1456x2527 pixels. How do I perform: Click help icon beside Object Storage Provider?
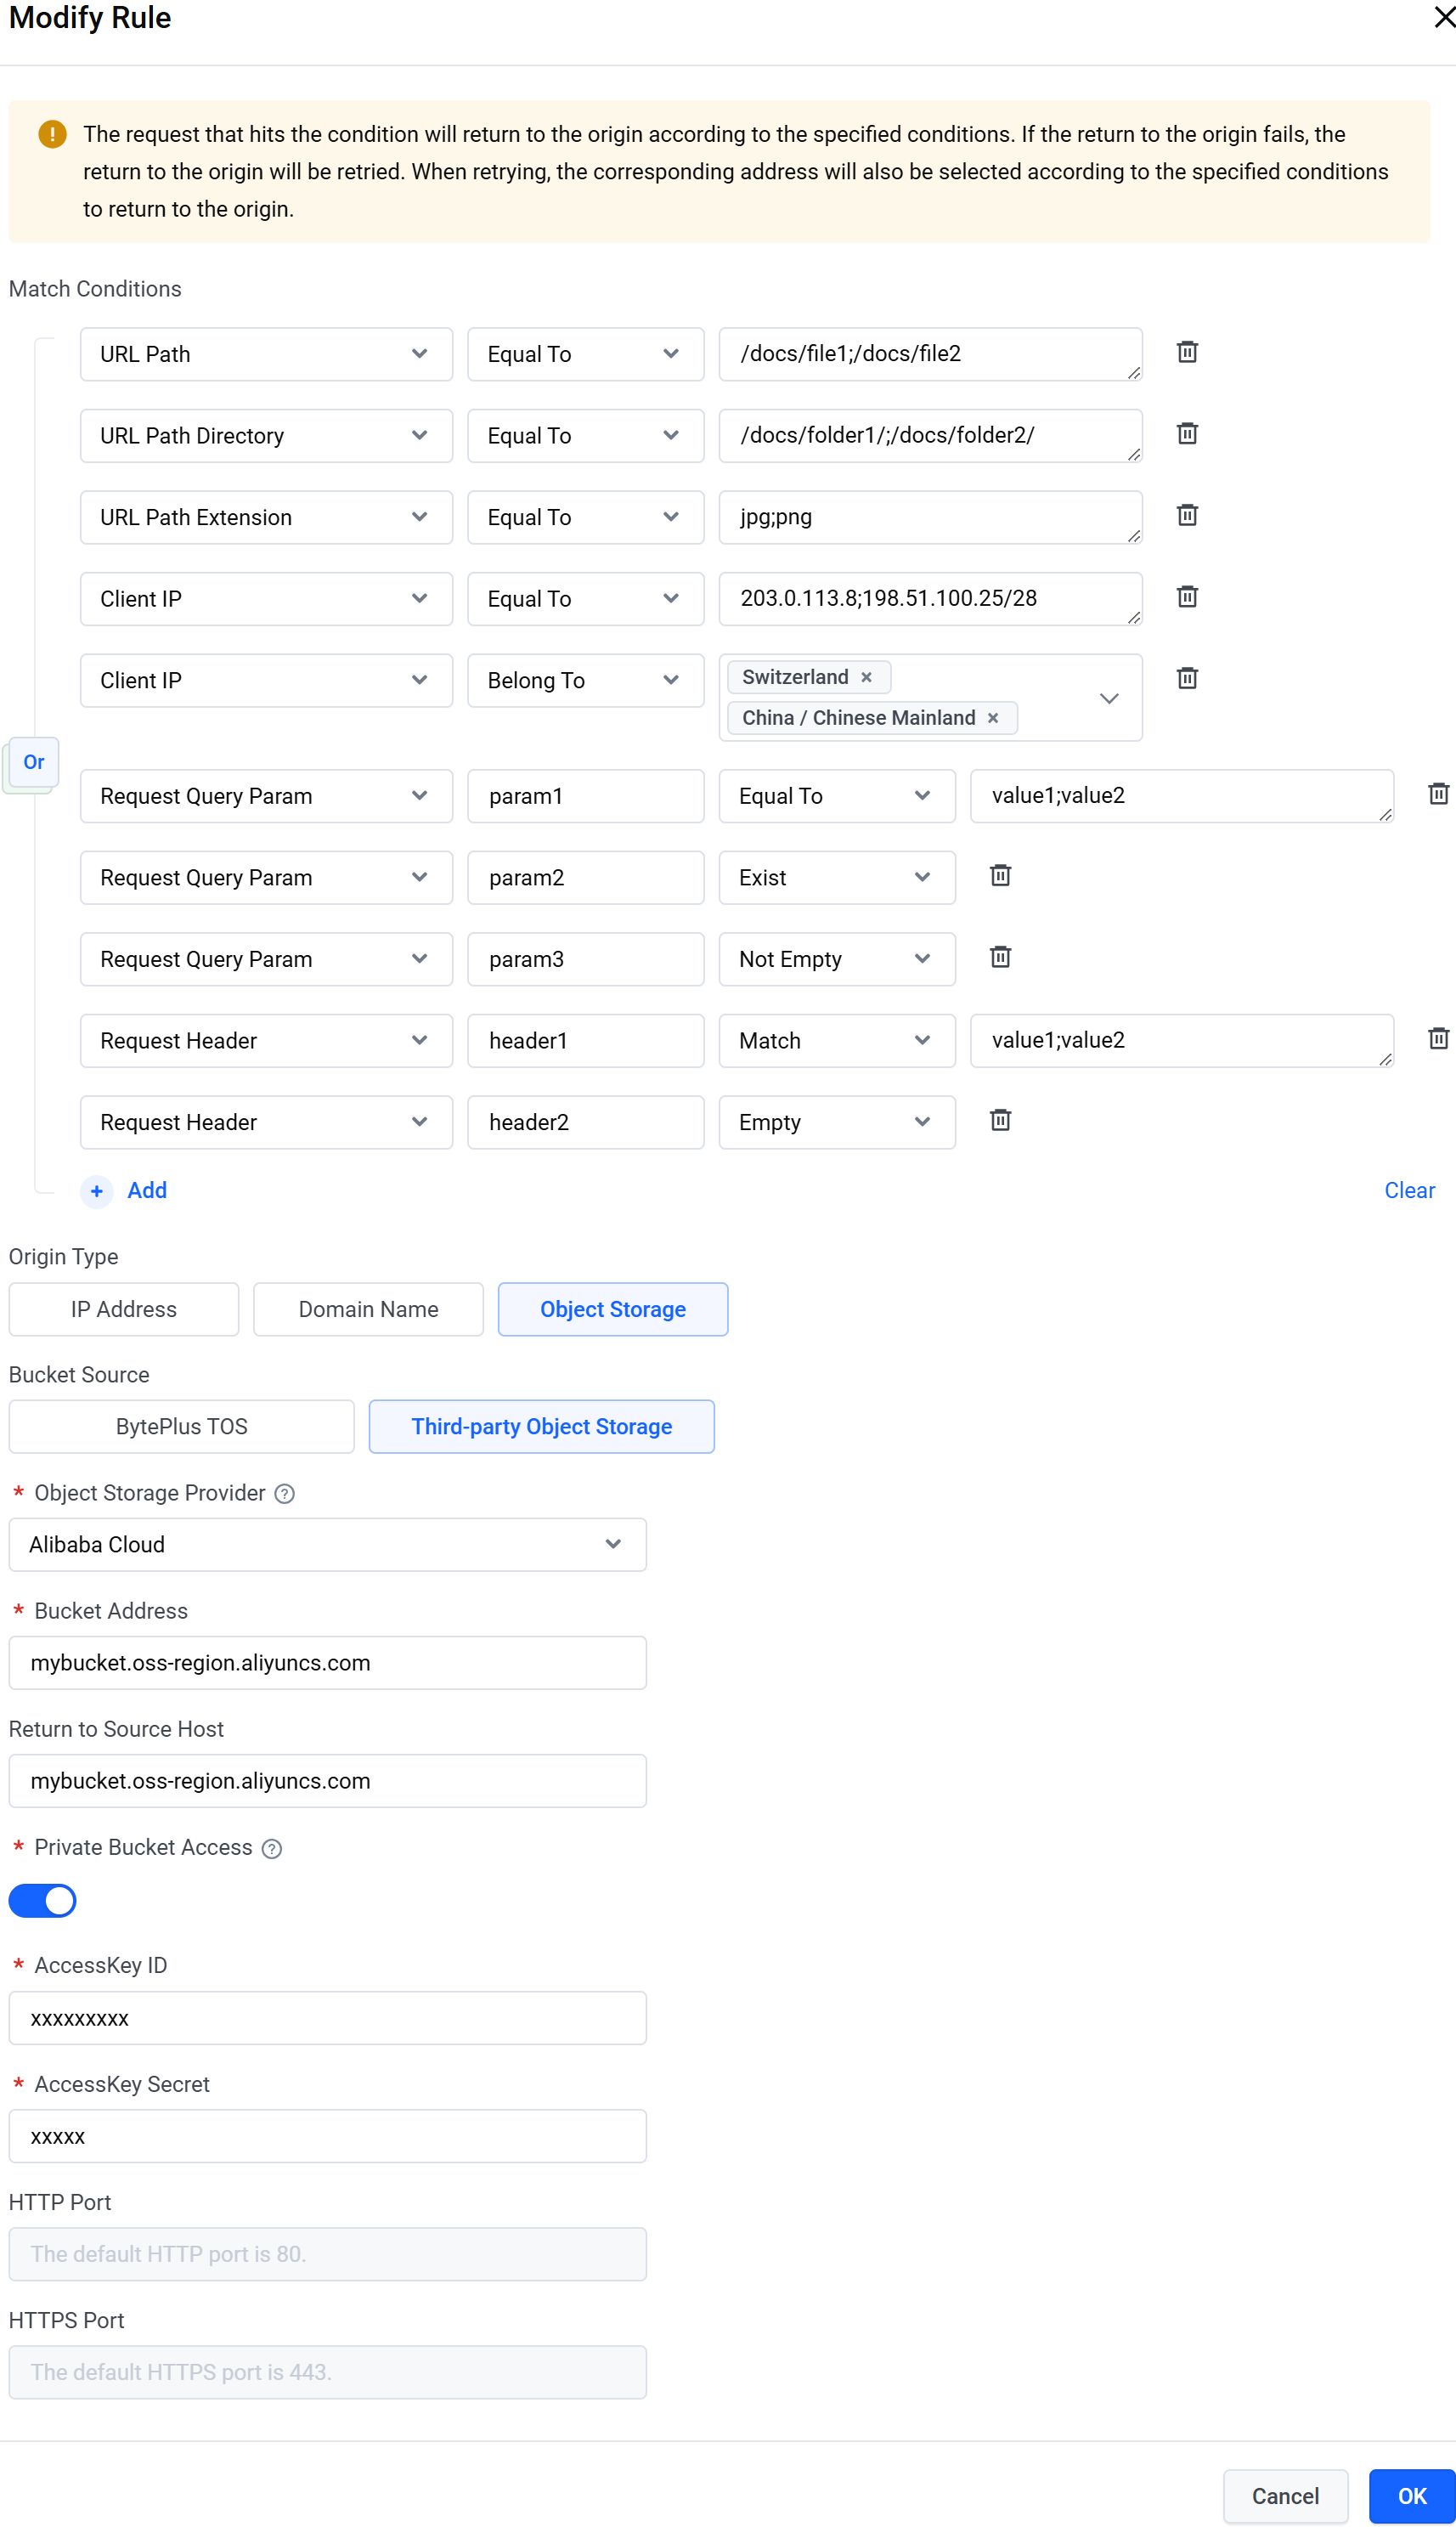click(285, 1493)
